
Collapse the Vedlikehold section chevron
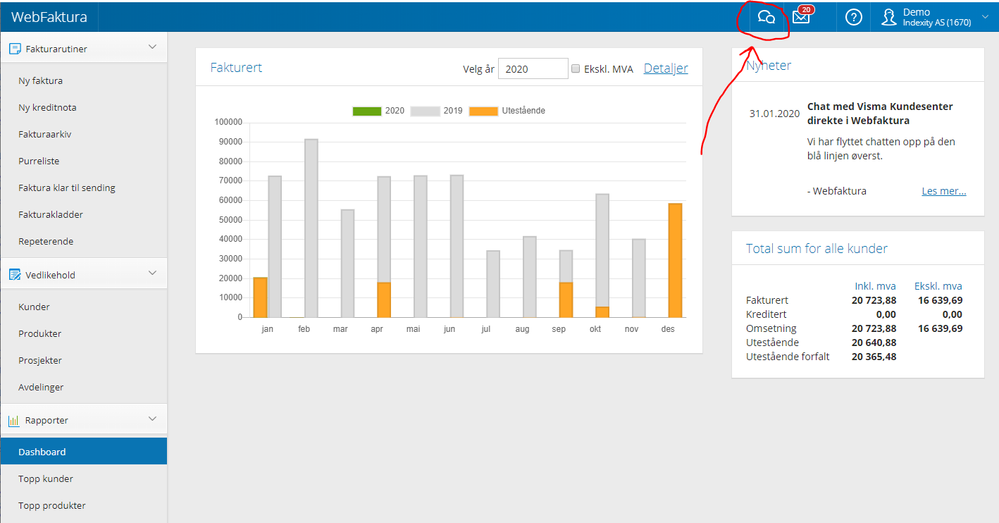pos(152,273)
